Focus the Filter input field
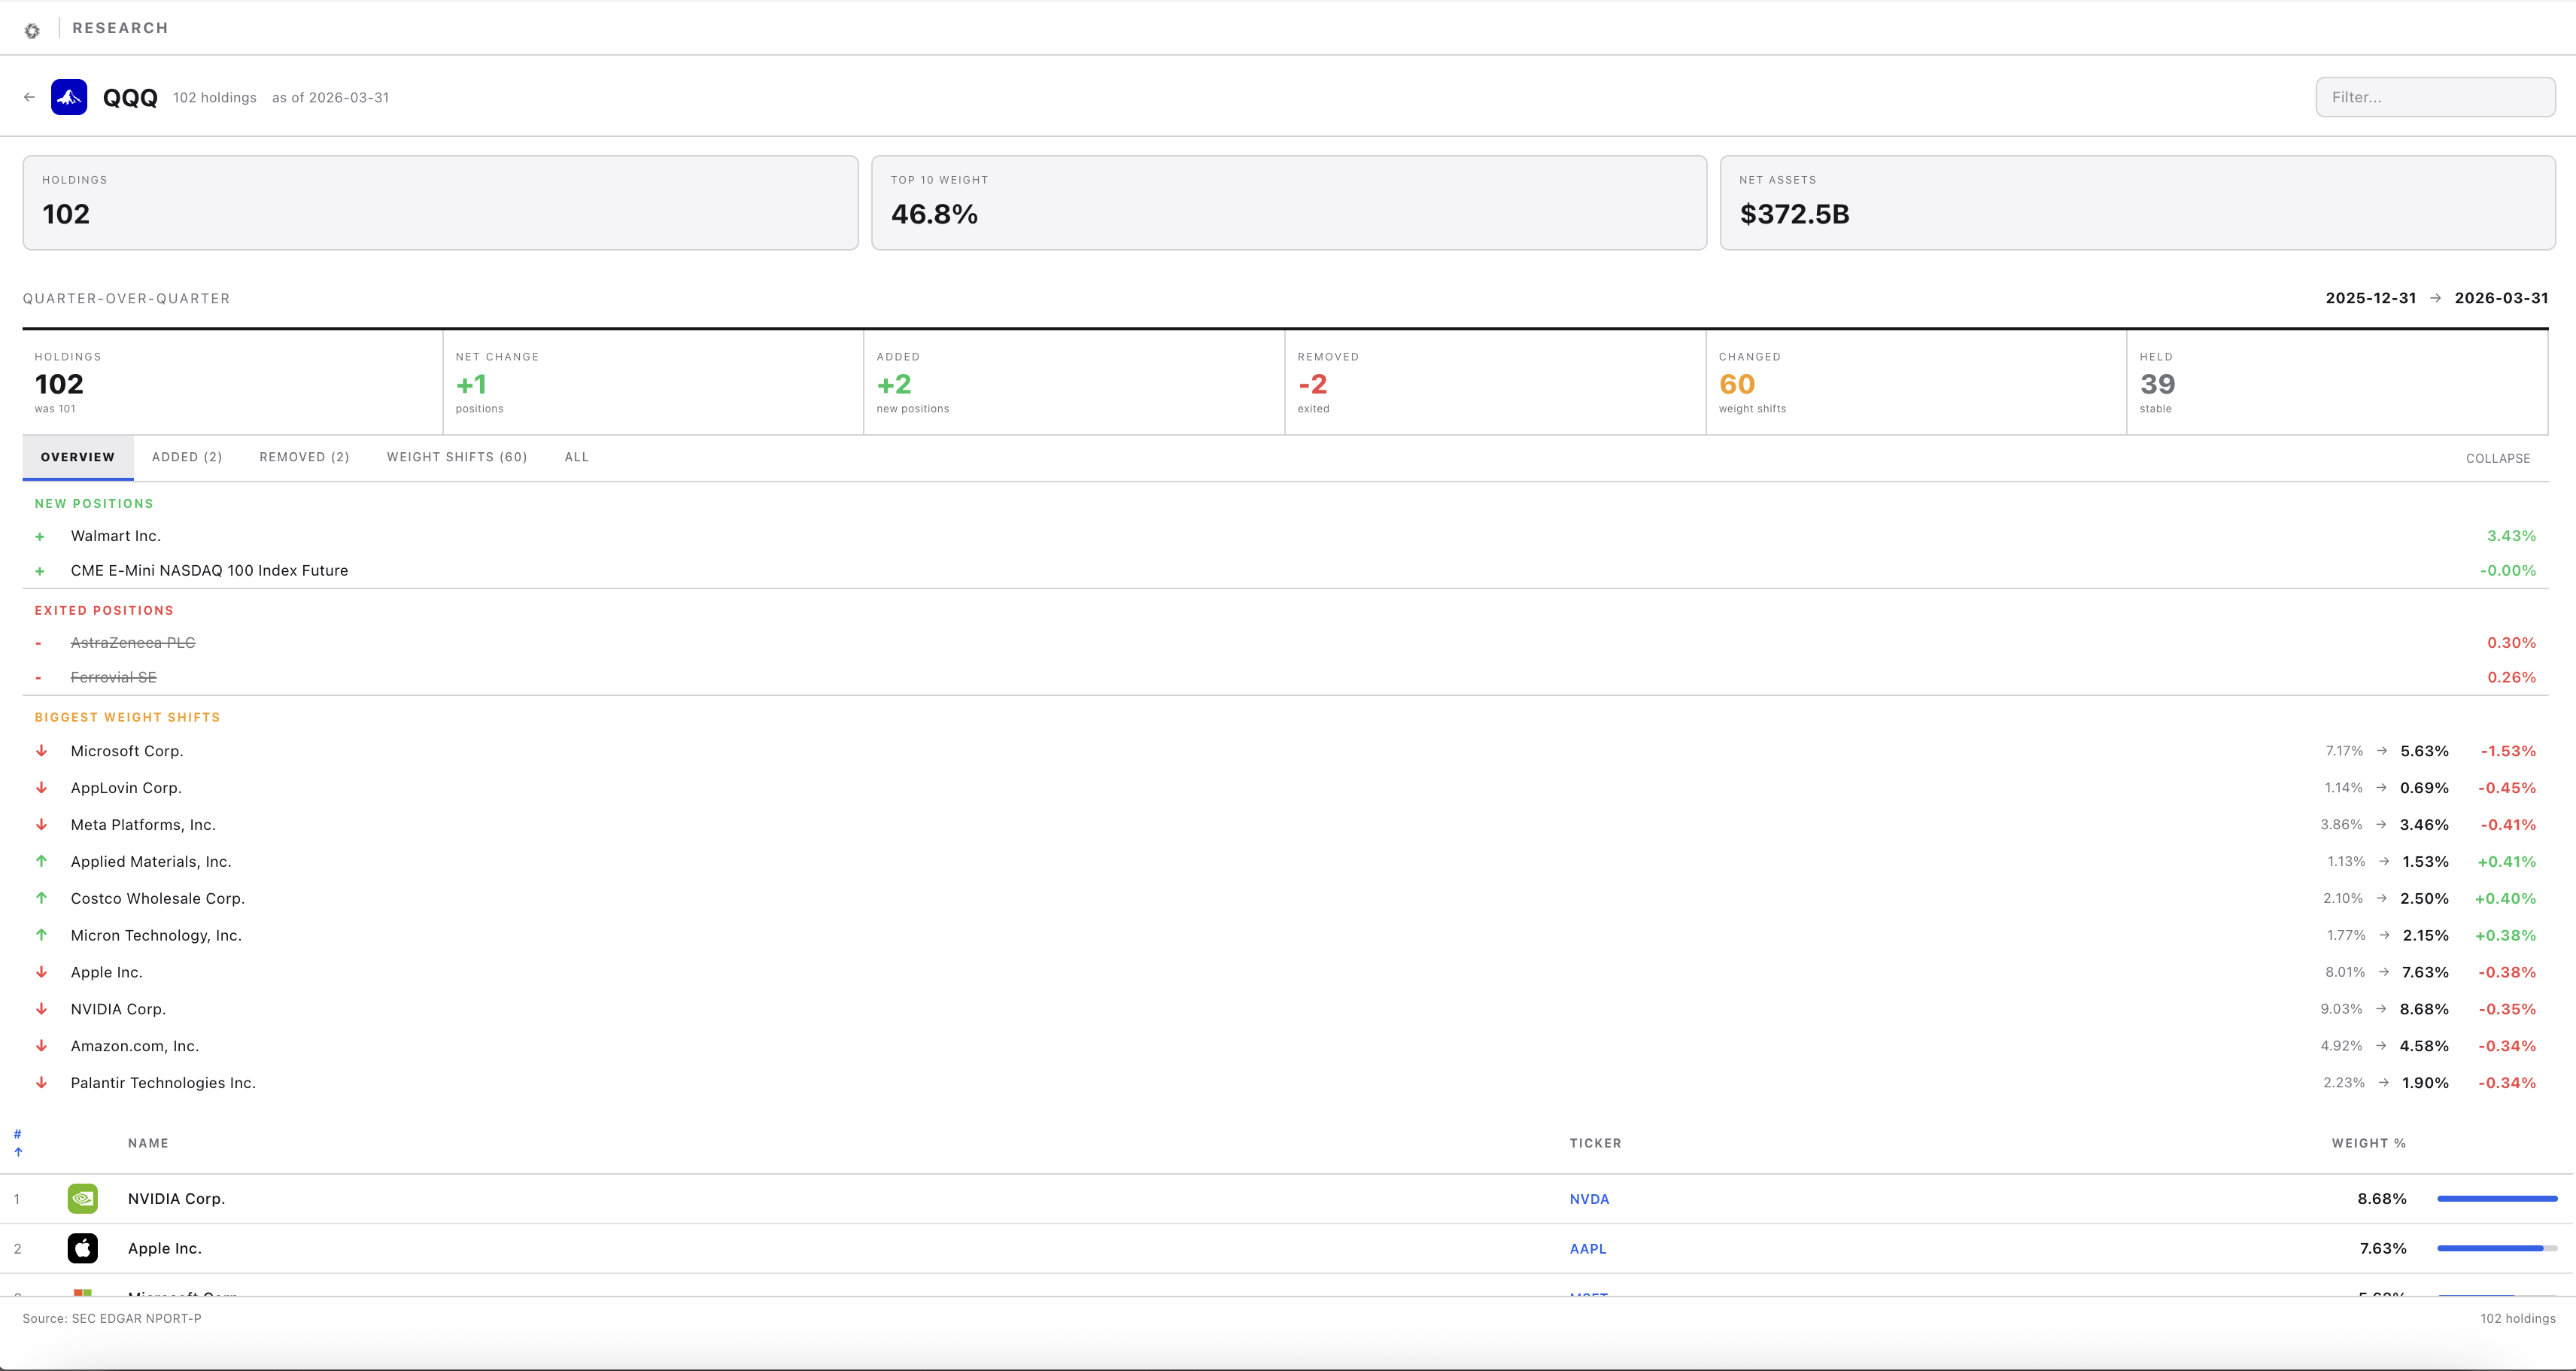Viewport: 2576px width, 1371px height. point(2435,97)
